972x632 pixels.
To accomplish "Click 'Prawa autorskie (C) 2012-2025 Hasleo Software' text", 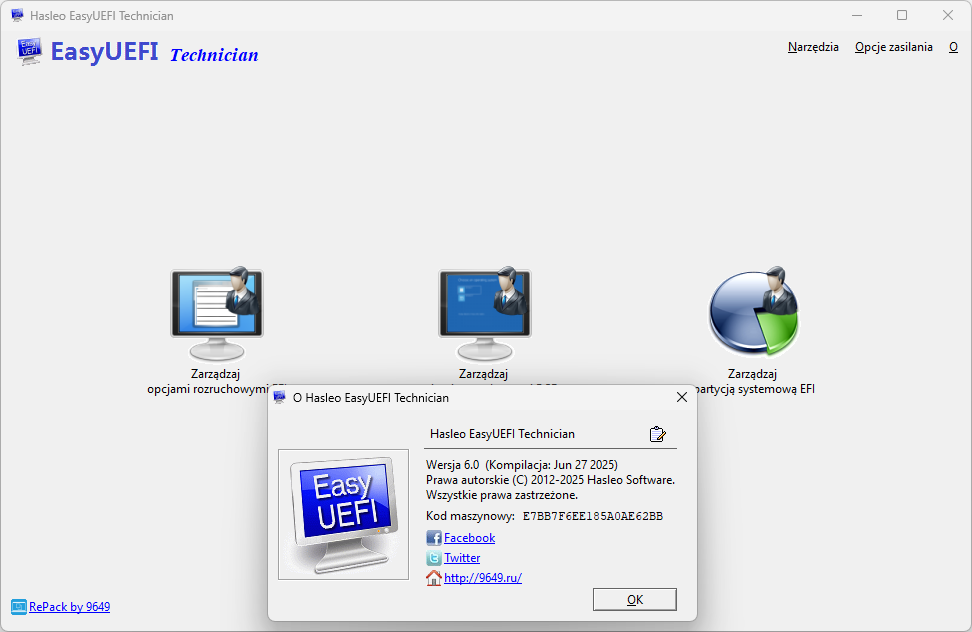I will [x=550, y=480].
